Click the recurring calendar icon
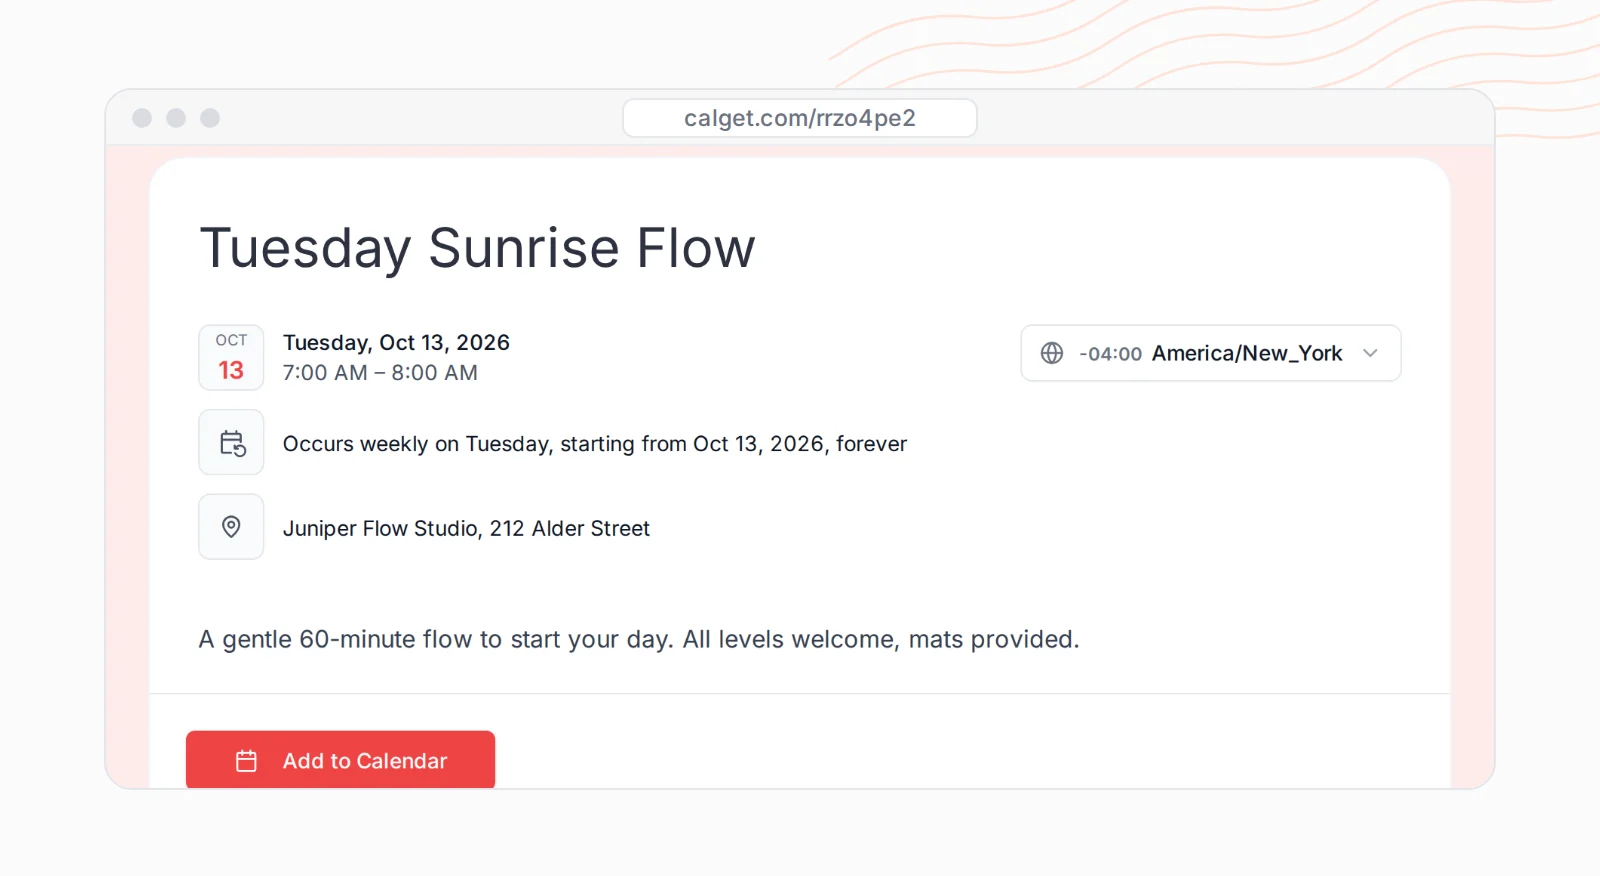Screen dimensions: 1600x876 click(232, 443)
